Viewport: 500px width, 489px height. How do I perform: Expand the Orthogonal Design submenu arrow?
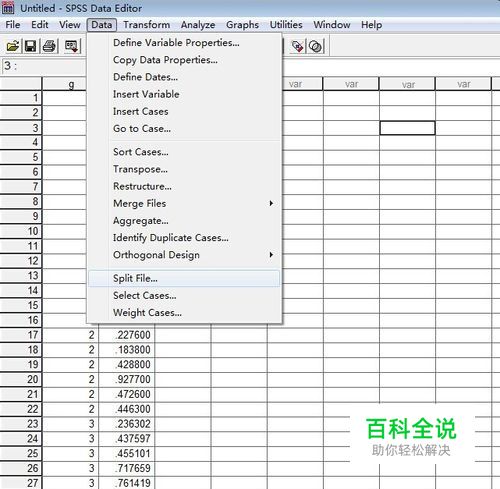pyautogui.click(x=271, y=255)
